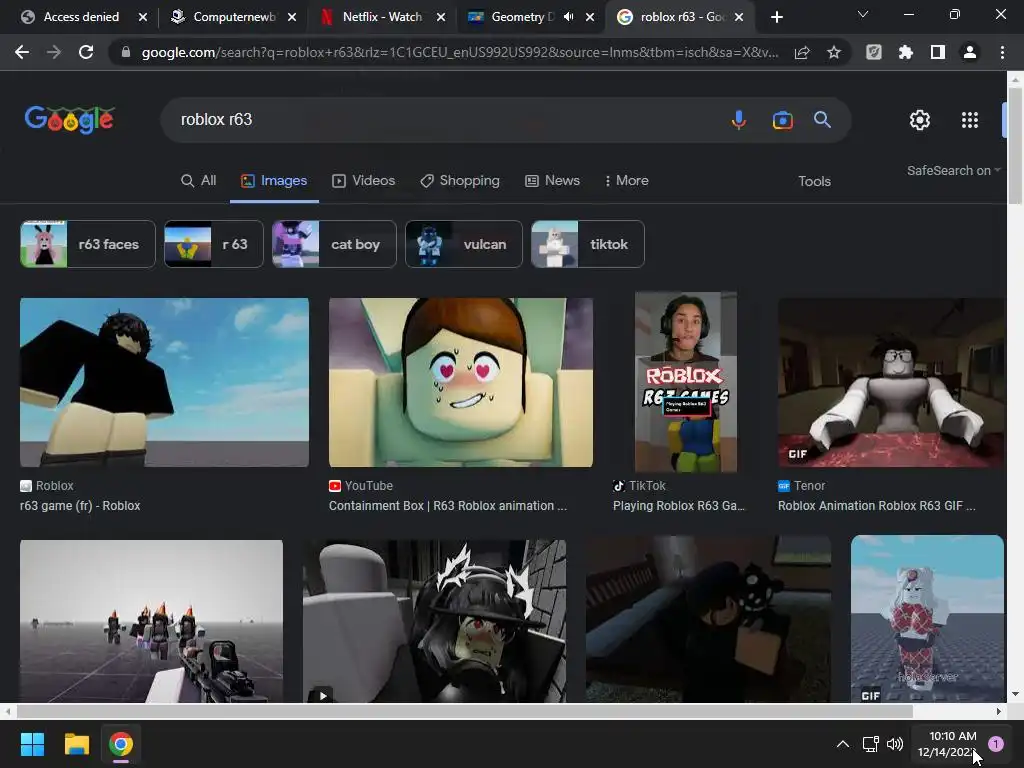Go back with the browser back arrow
This screenshot has width=1024, height=768.
point(22,52)
